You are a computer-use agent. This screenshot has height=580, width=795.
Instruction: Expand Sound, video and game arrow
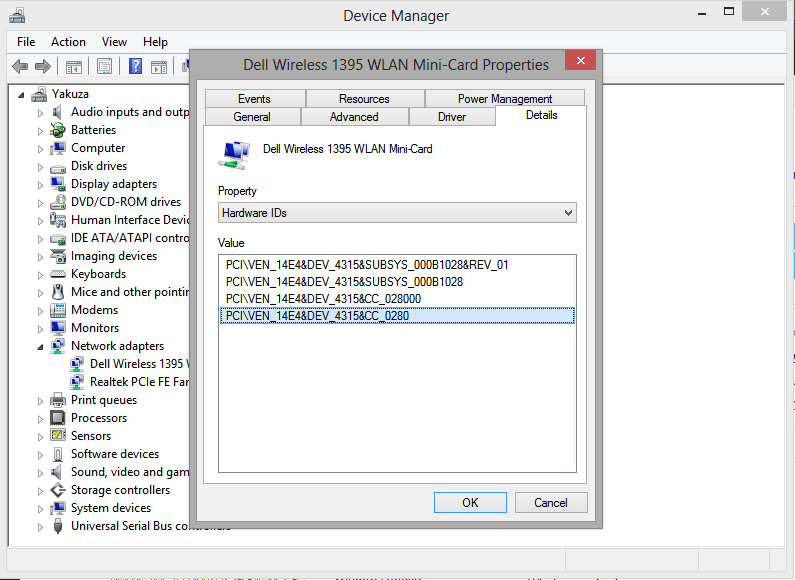tap(40, 473)
